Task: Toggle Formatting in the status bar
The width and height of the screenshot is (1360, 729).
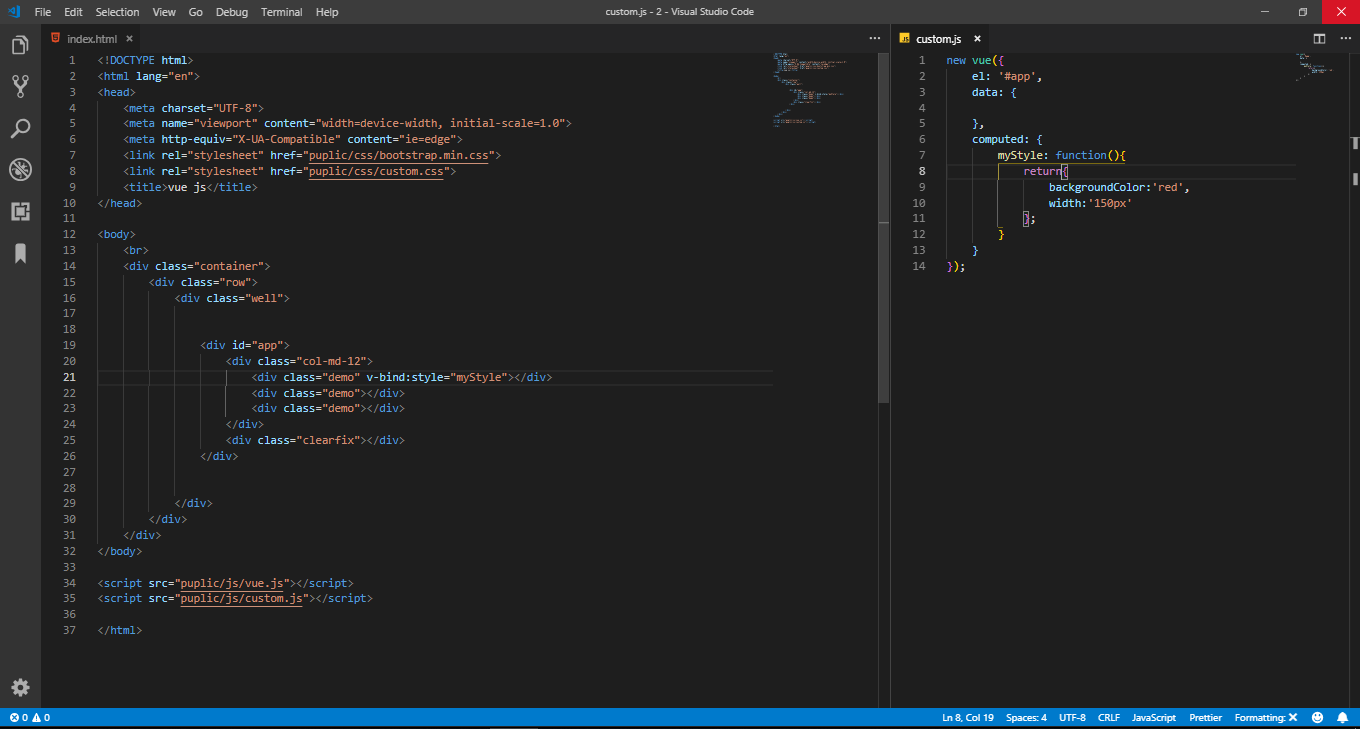Action: 1265,717
